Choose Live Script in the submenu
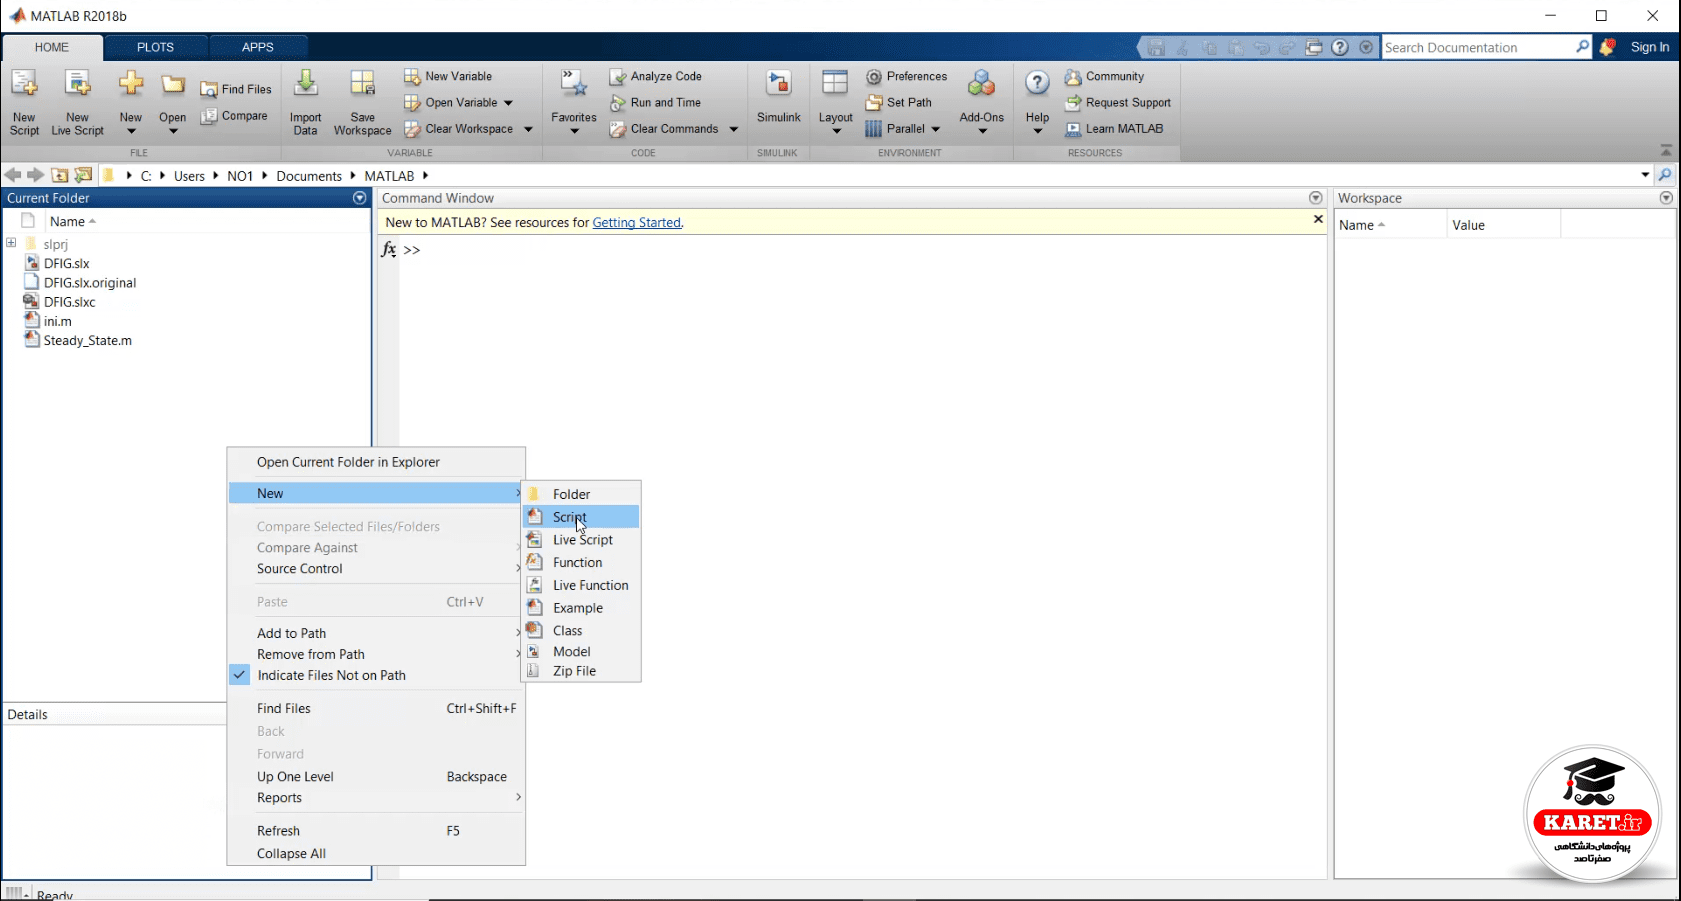This screenshot has width=1681, height=901. pyautogui.click(x=581, y=540)
